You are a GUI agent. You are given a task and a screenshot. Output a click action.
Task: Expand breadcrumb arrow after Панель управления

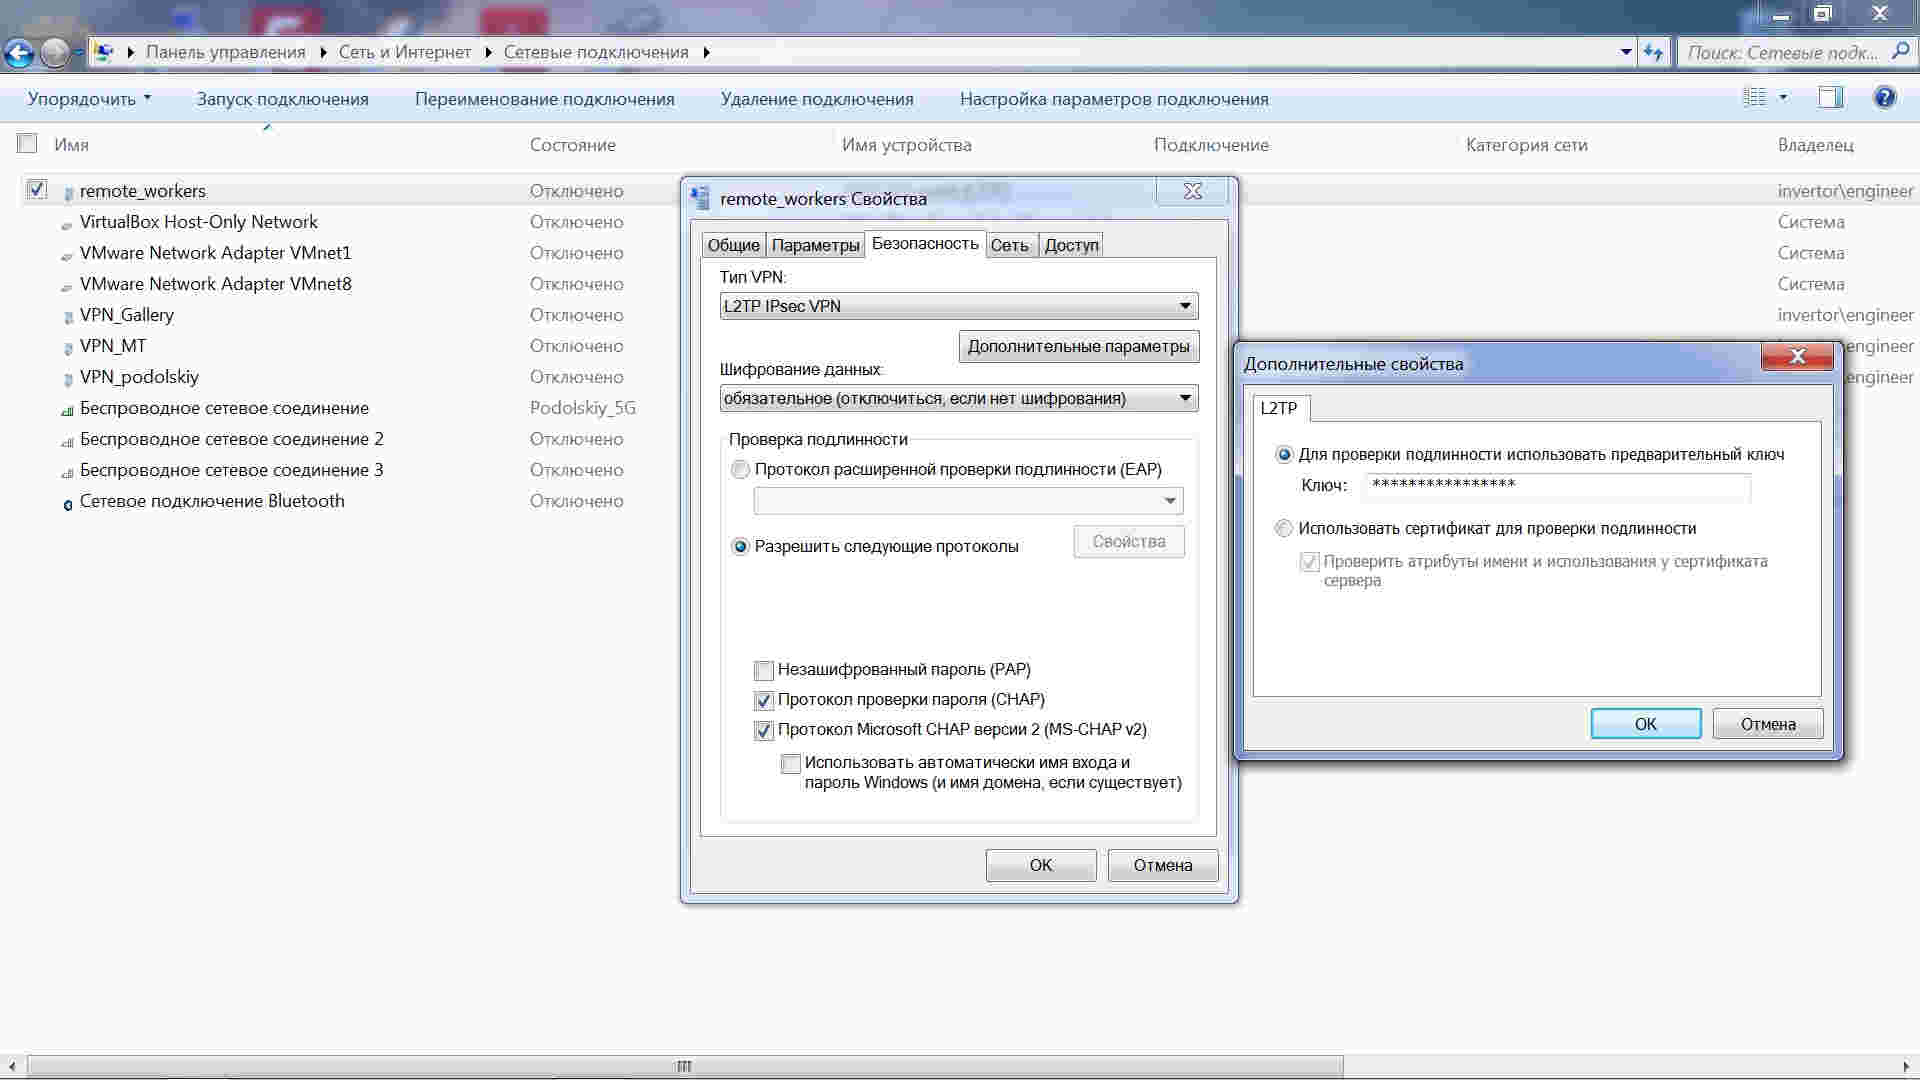[x=323, y=52]
